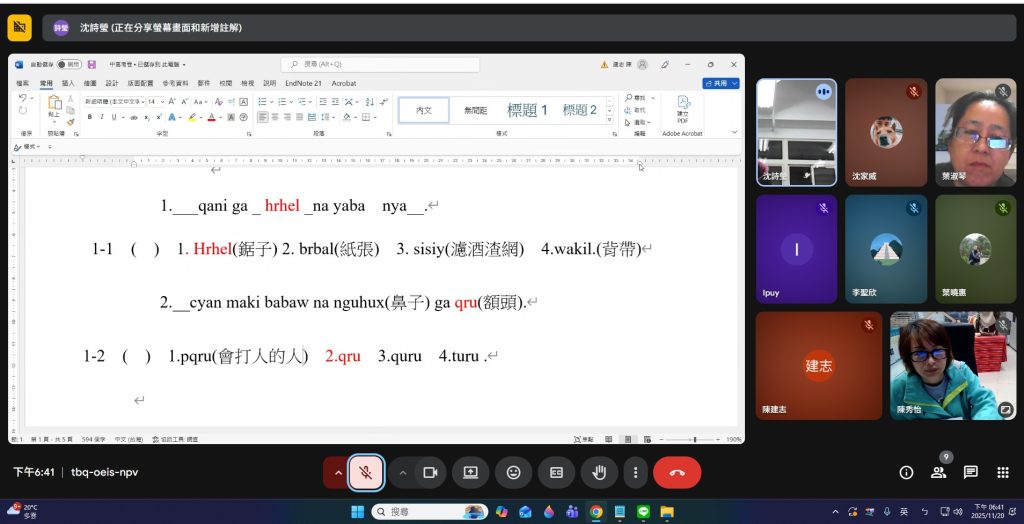This screenshot has height=524, width=1024.
Task: Open the activities grid icon
Action: click(1002, 472)
